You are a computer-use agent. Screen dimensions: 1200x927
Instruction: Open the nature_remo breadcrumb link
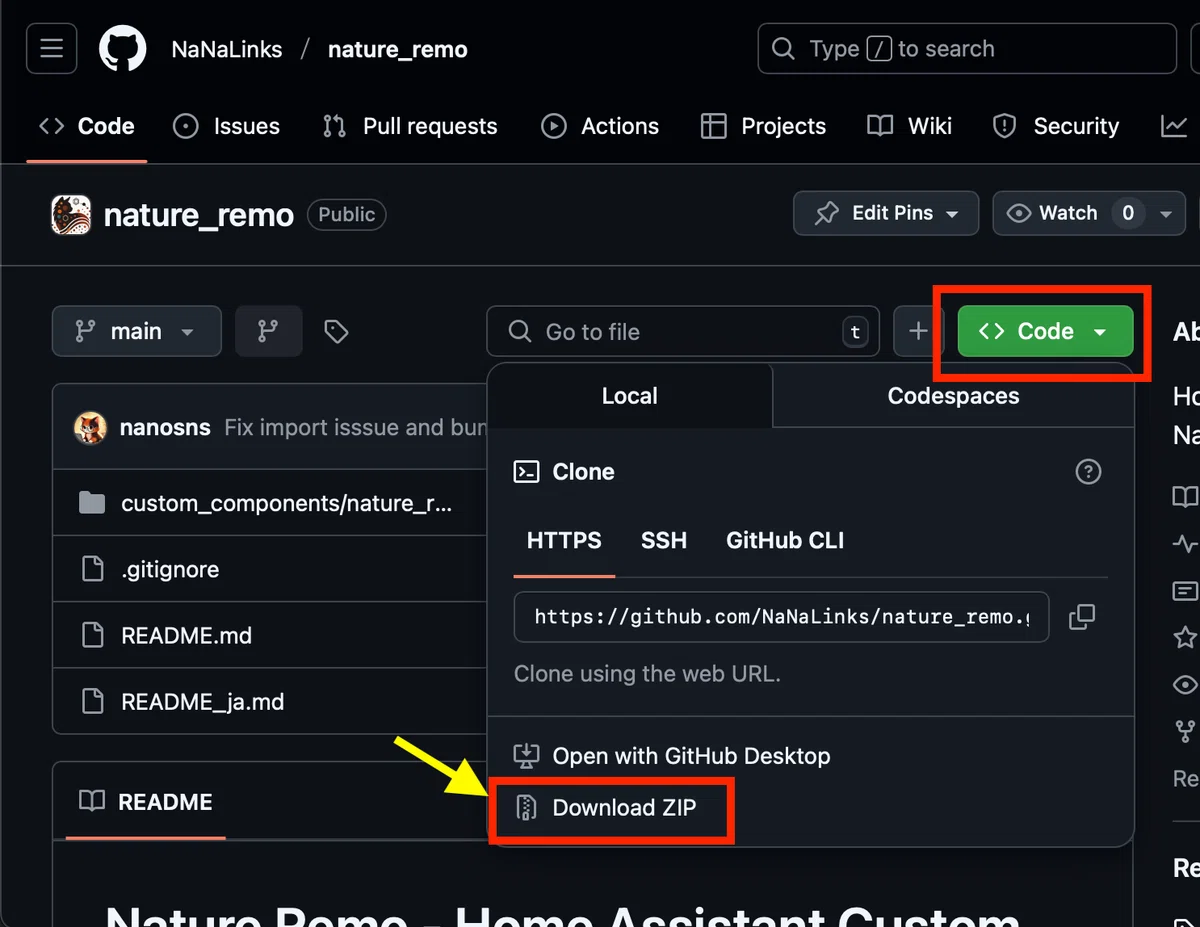(398, 49)
